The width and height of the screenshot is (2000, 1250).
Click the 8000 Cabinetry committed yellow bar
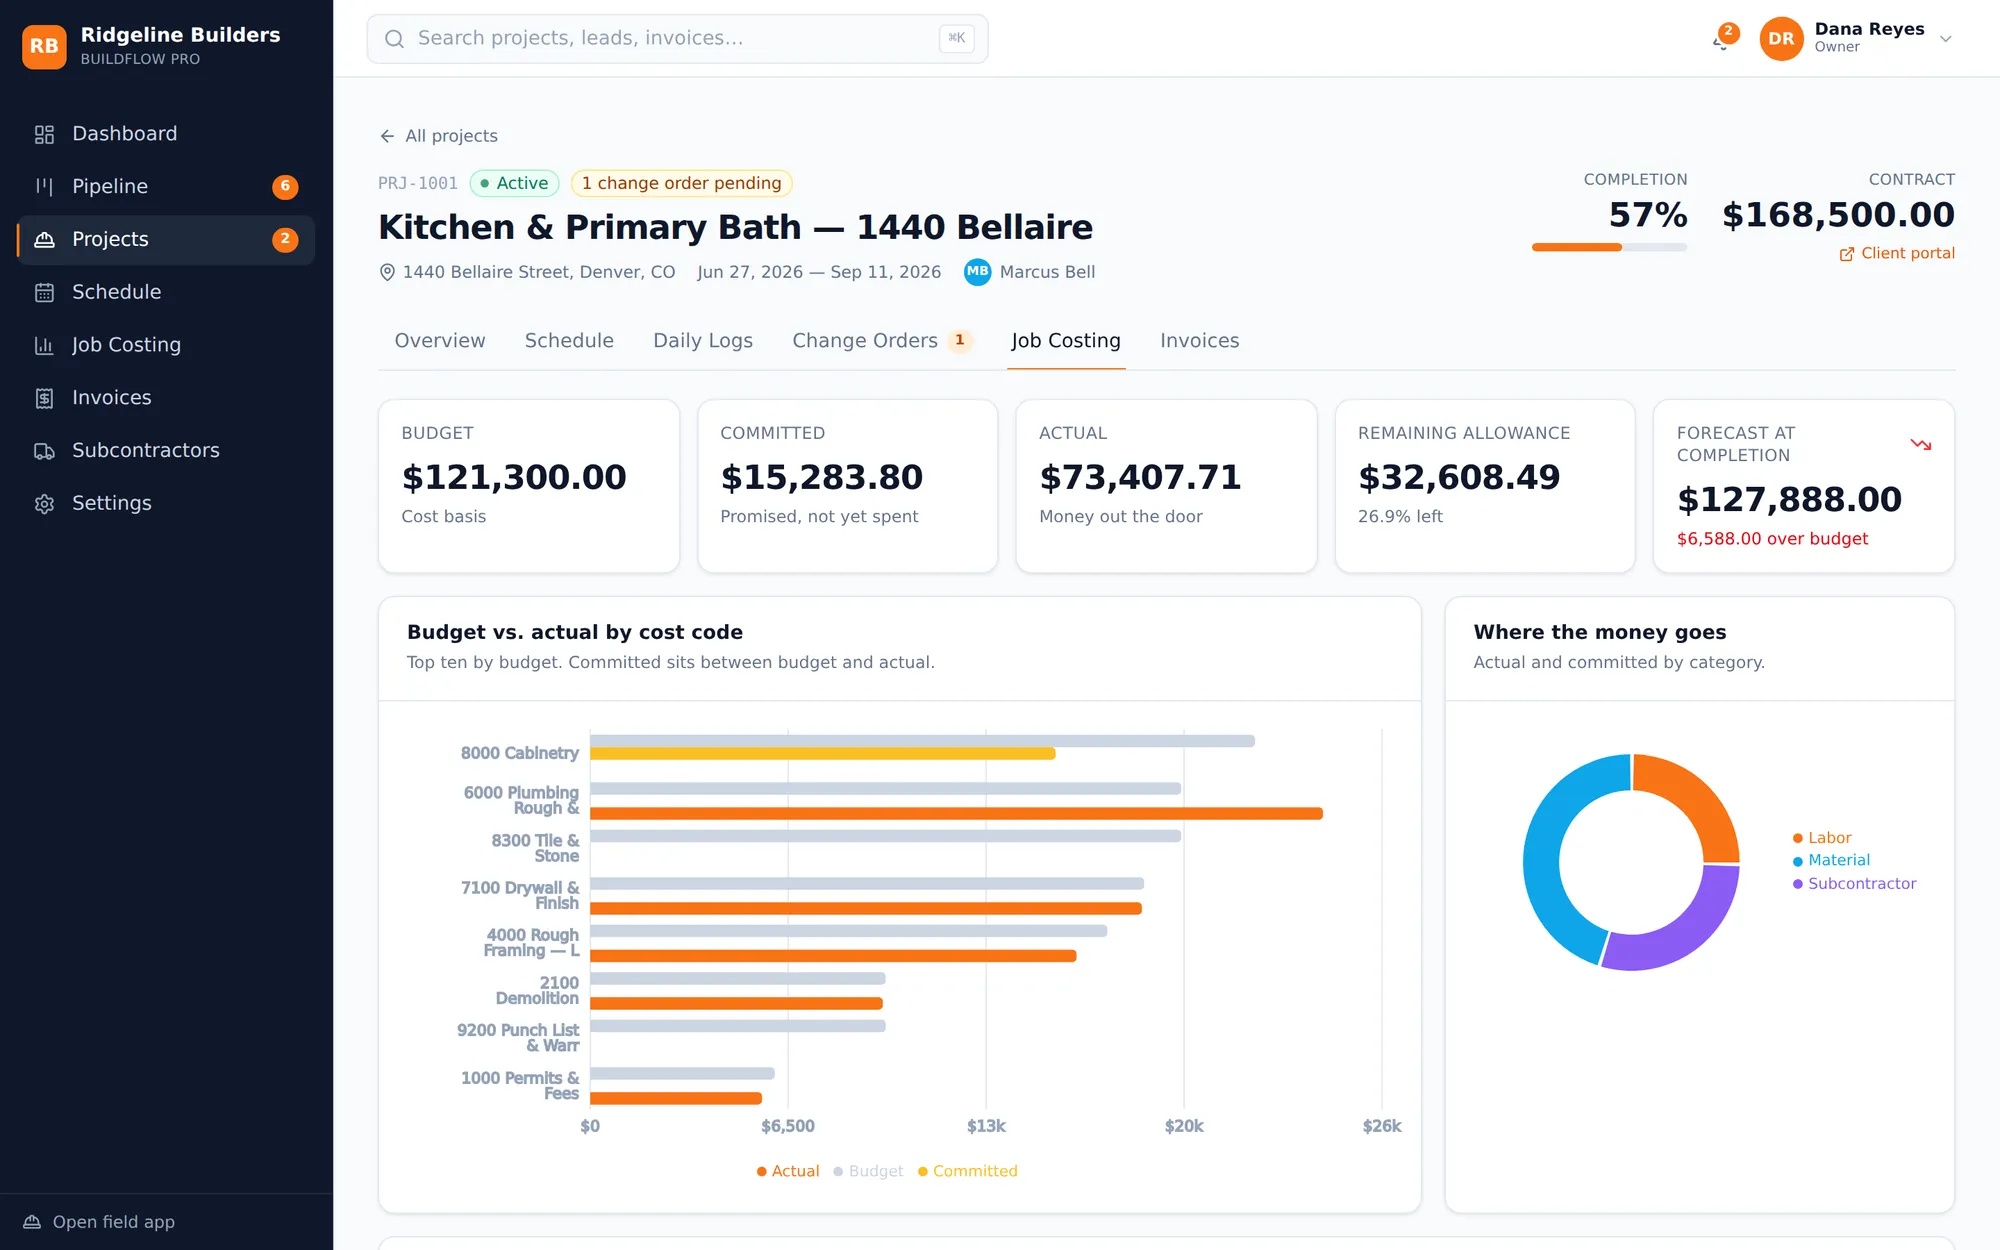[823, 754]
